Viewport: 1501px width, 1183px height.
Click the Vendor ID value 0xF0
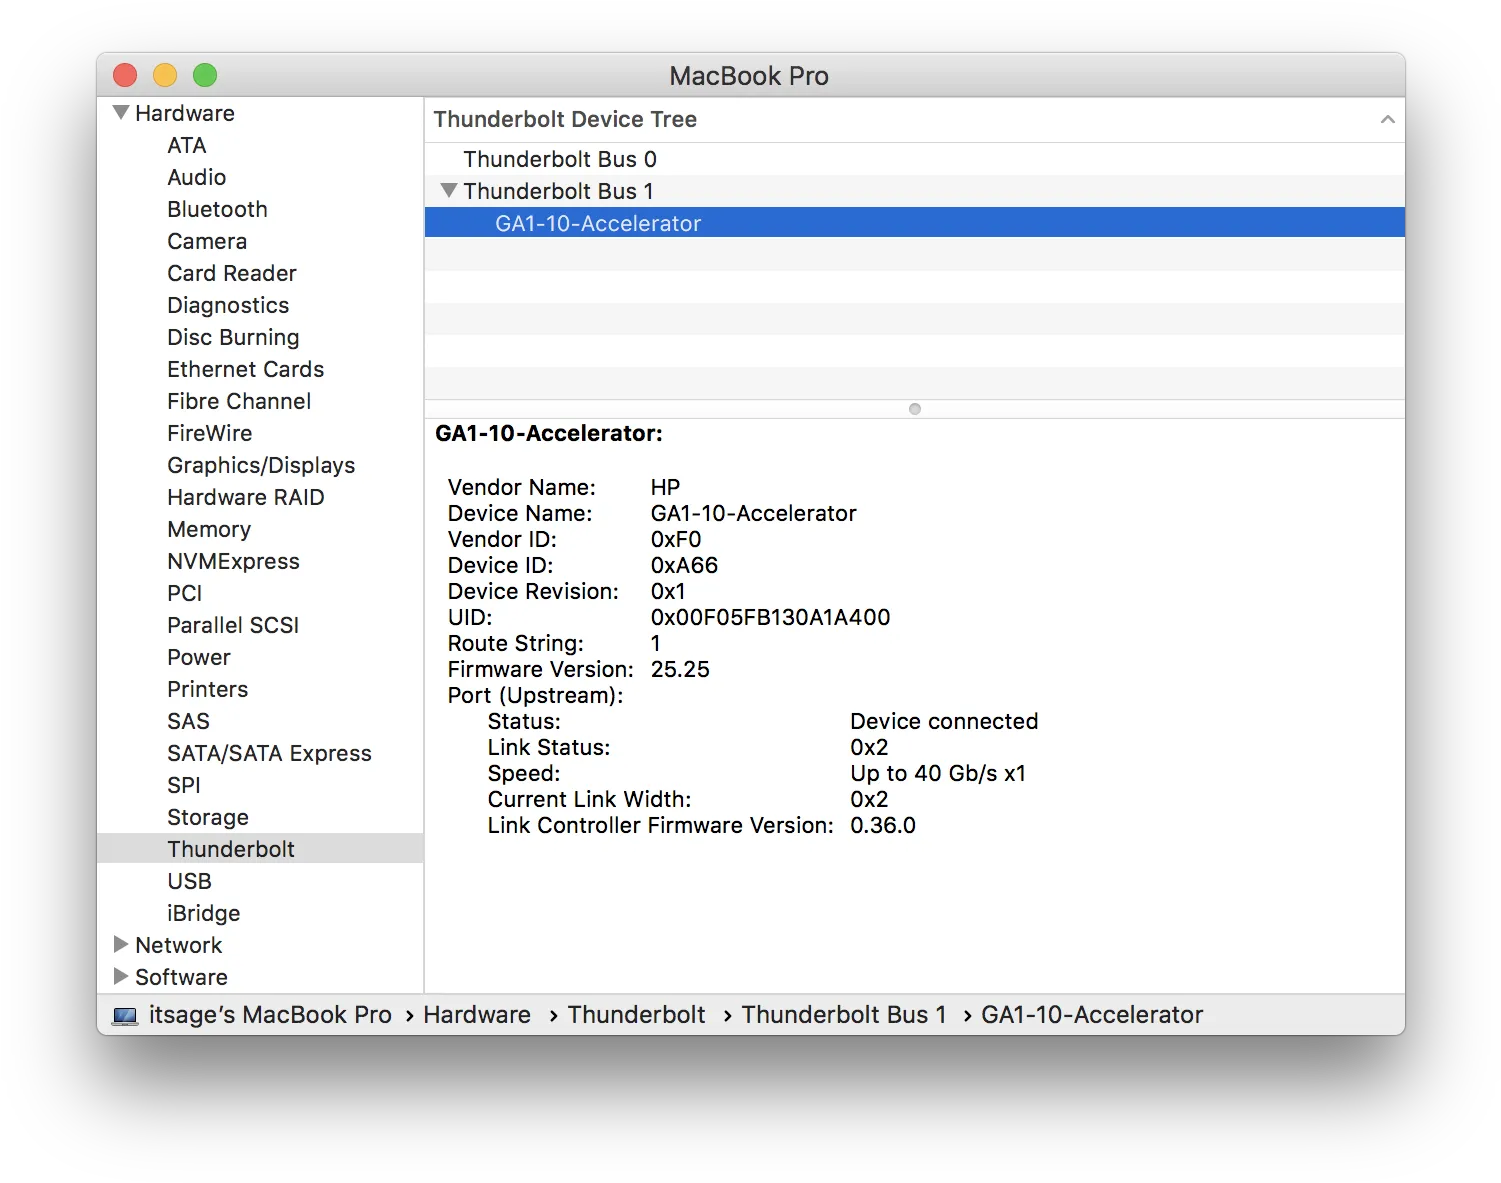click(676, 539)
